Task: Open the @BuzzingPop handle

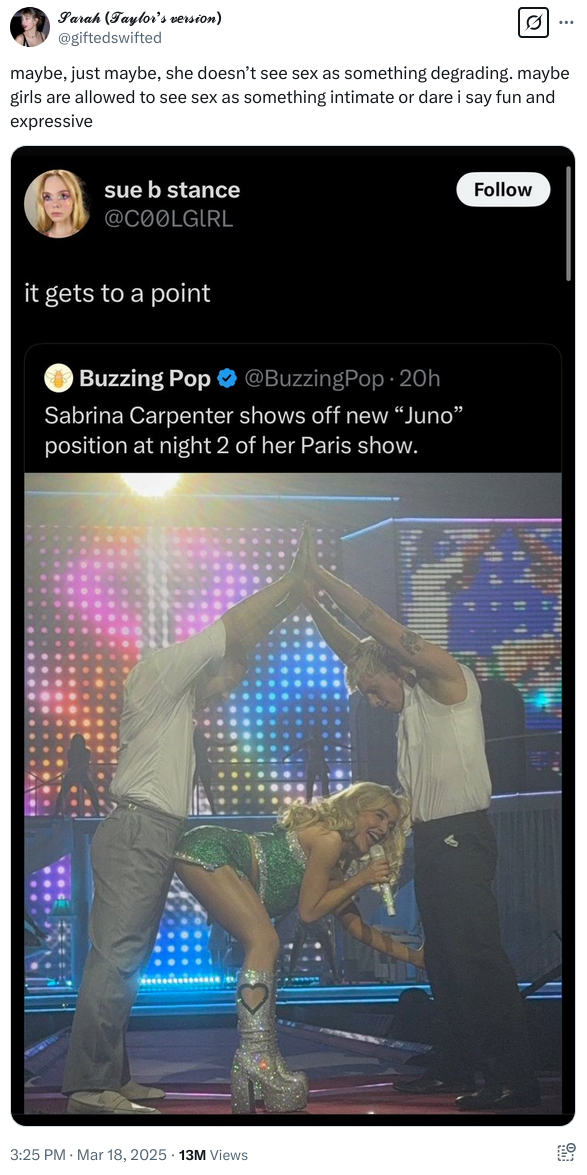Action: pos(314,379)
